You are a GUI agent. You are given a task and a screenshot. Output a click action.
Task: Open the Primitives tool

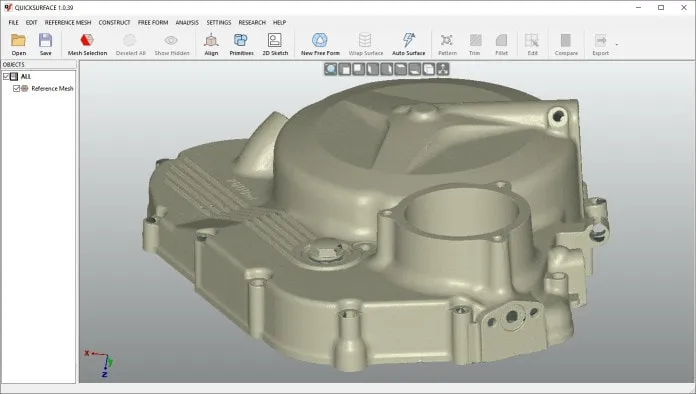[241, 44]
